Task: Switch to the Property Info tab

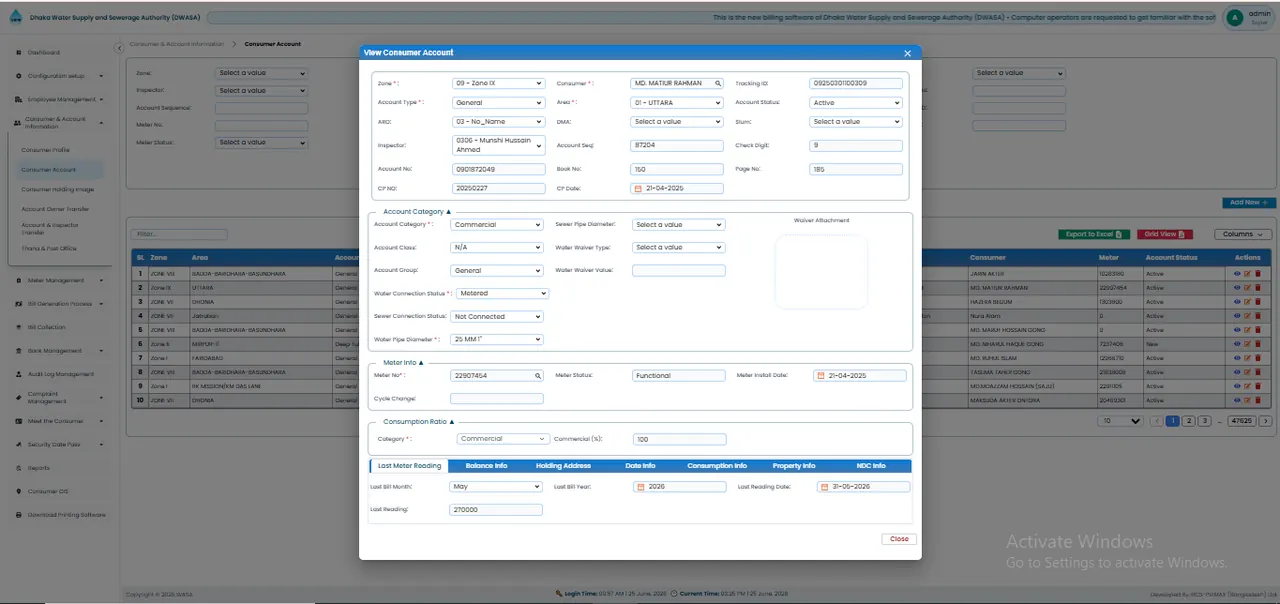Action: [794, 466]
